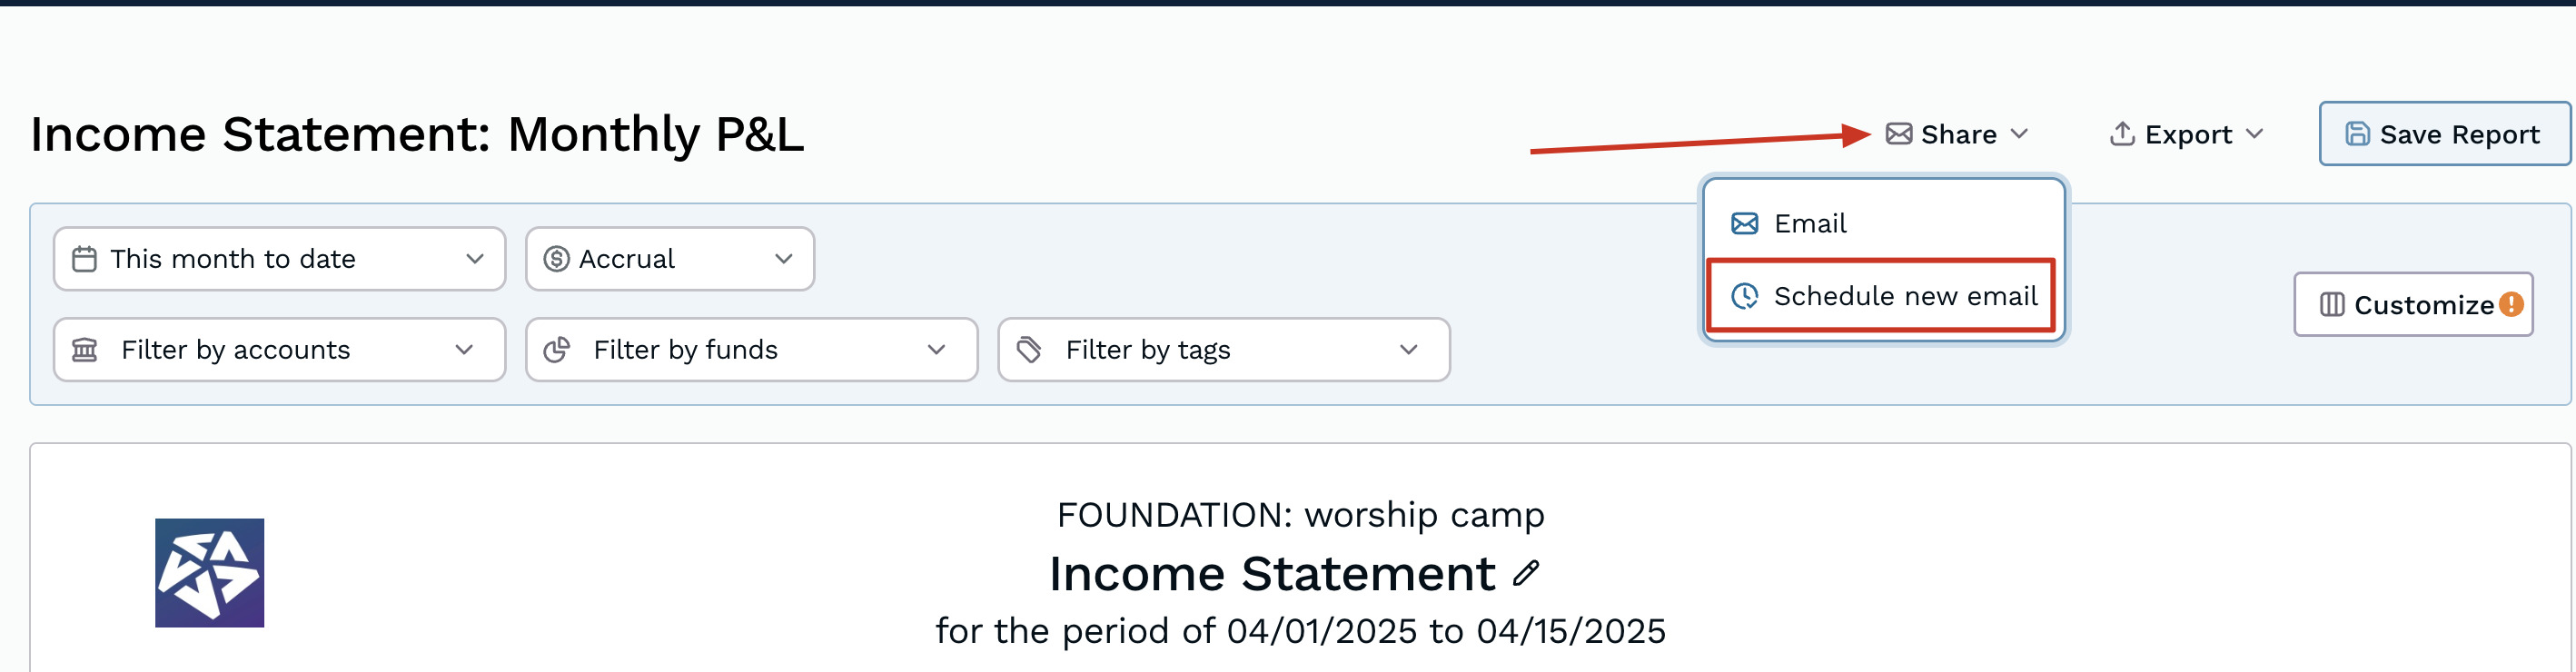
Task: Click the organization logo thumbnail
Action: point(209,573)
